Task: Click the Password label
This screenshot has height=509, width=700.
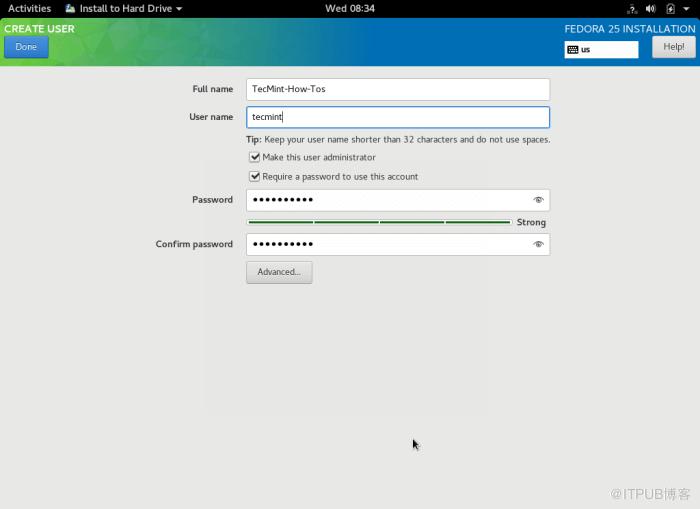Action: click(212, 200)
